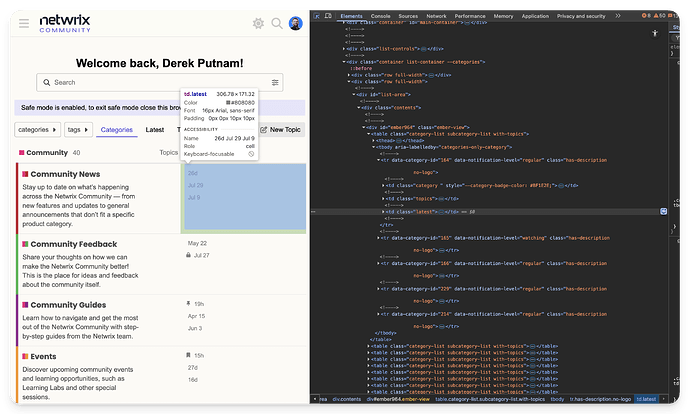Click the Community Feedback color badge
The height and width of the screenshot is (414, 690).
(25, 244)
